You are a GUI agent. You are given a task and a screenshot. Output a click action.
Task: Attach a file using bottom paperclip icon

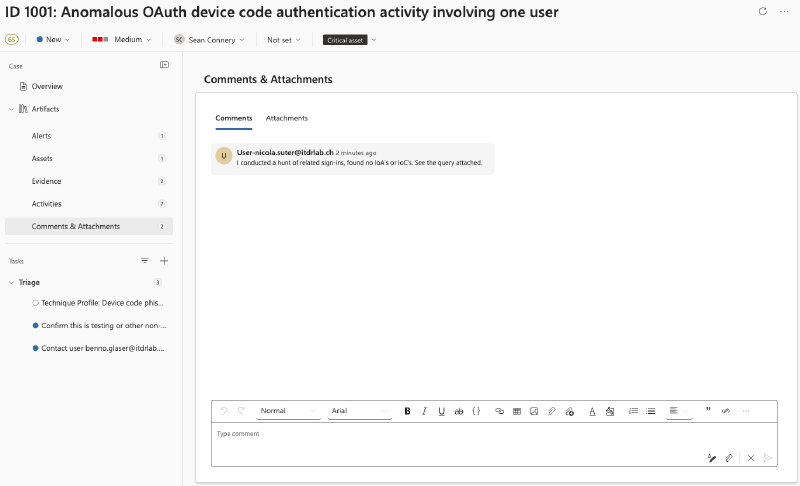[x=729, y=458]
